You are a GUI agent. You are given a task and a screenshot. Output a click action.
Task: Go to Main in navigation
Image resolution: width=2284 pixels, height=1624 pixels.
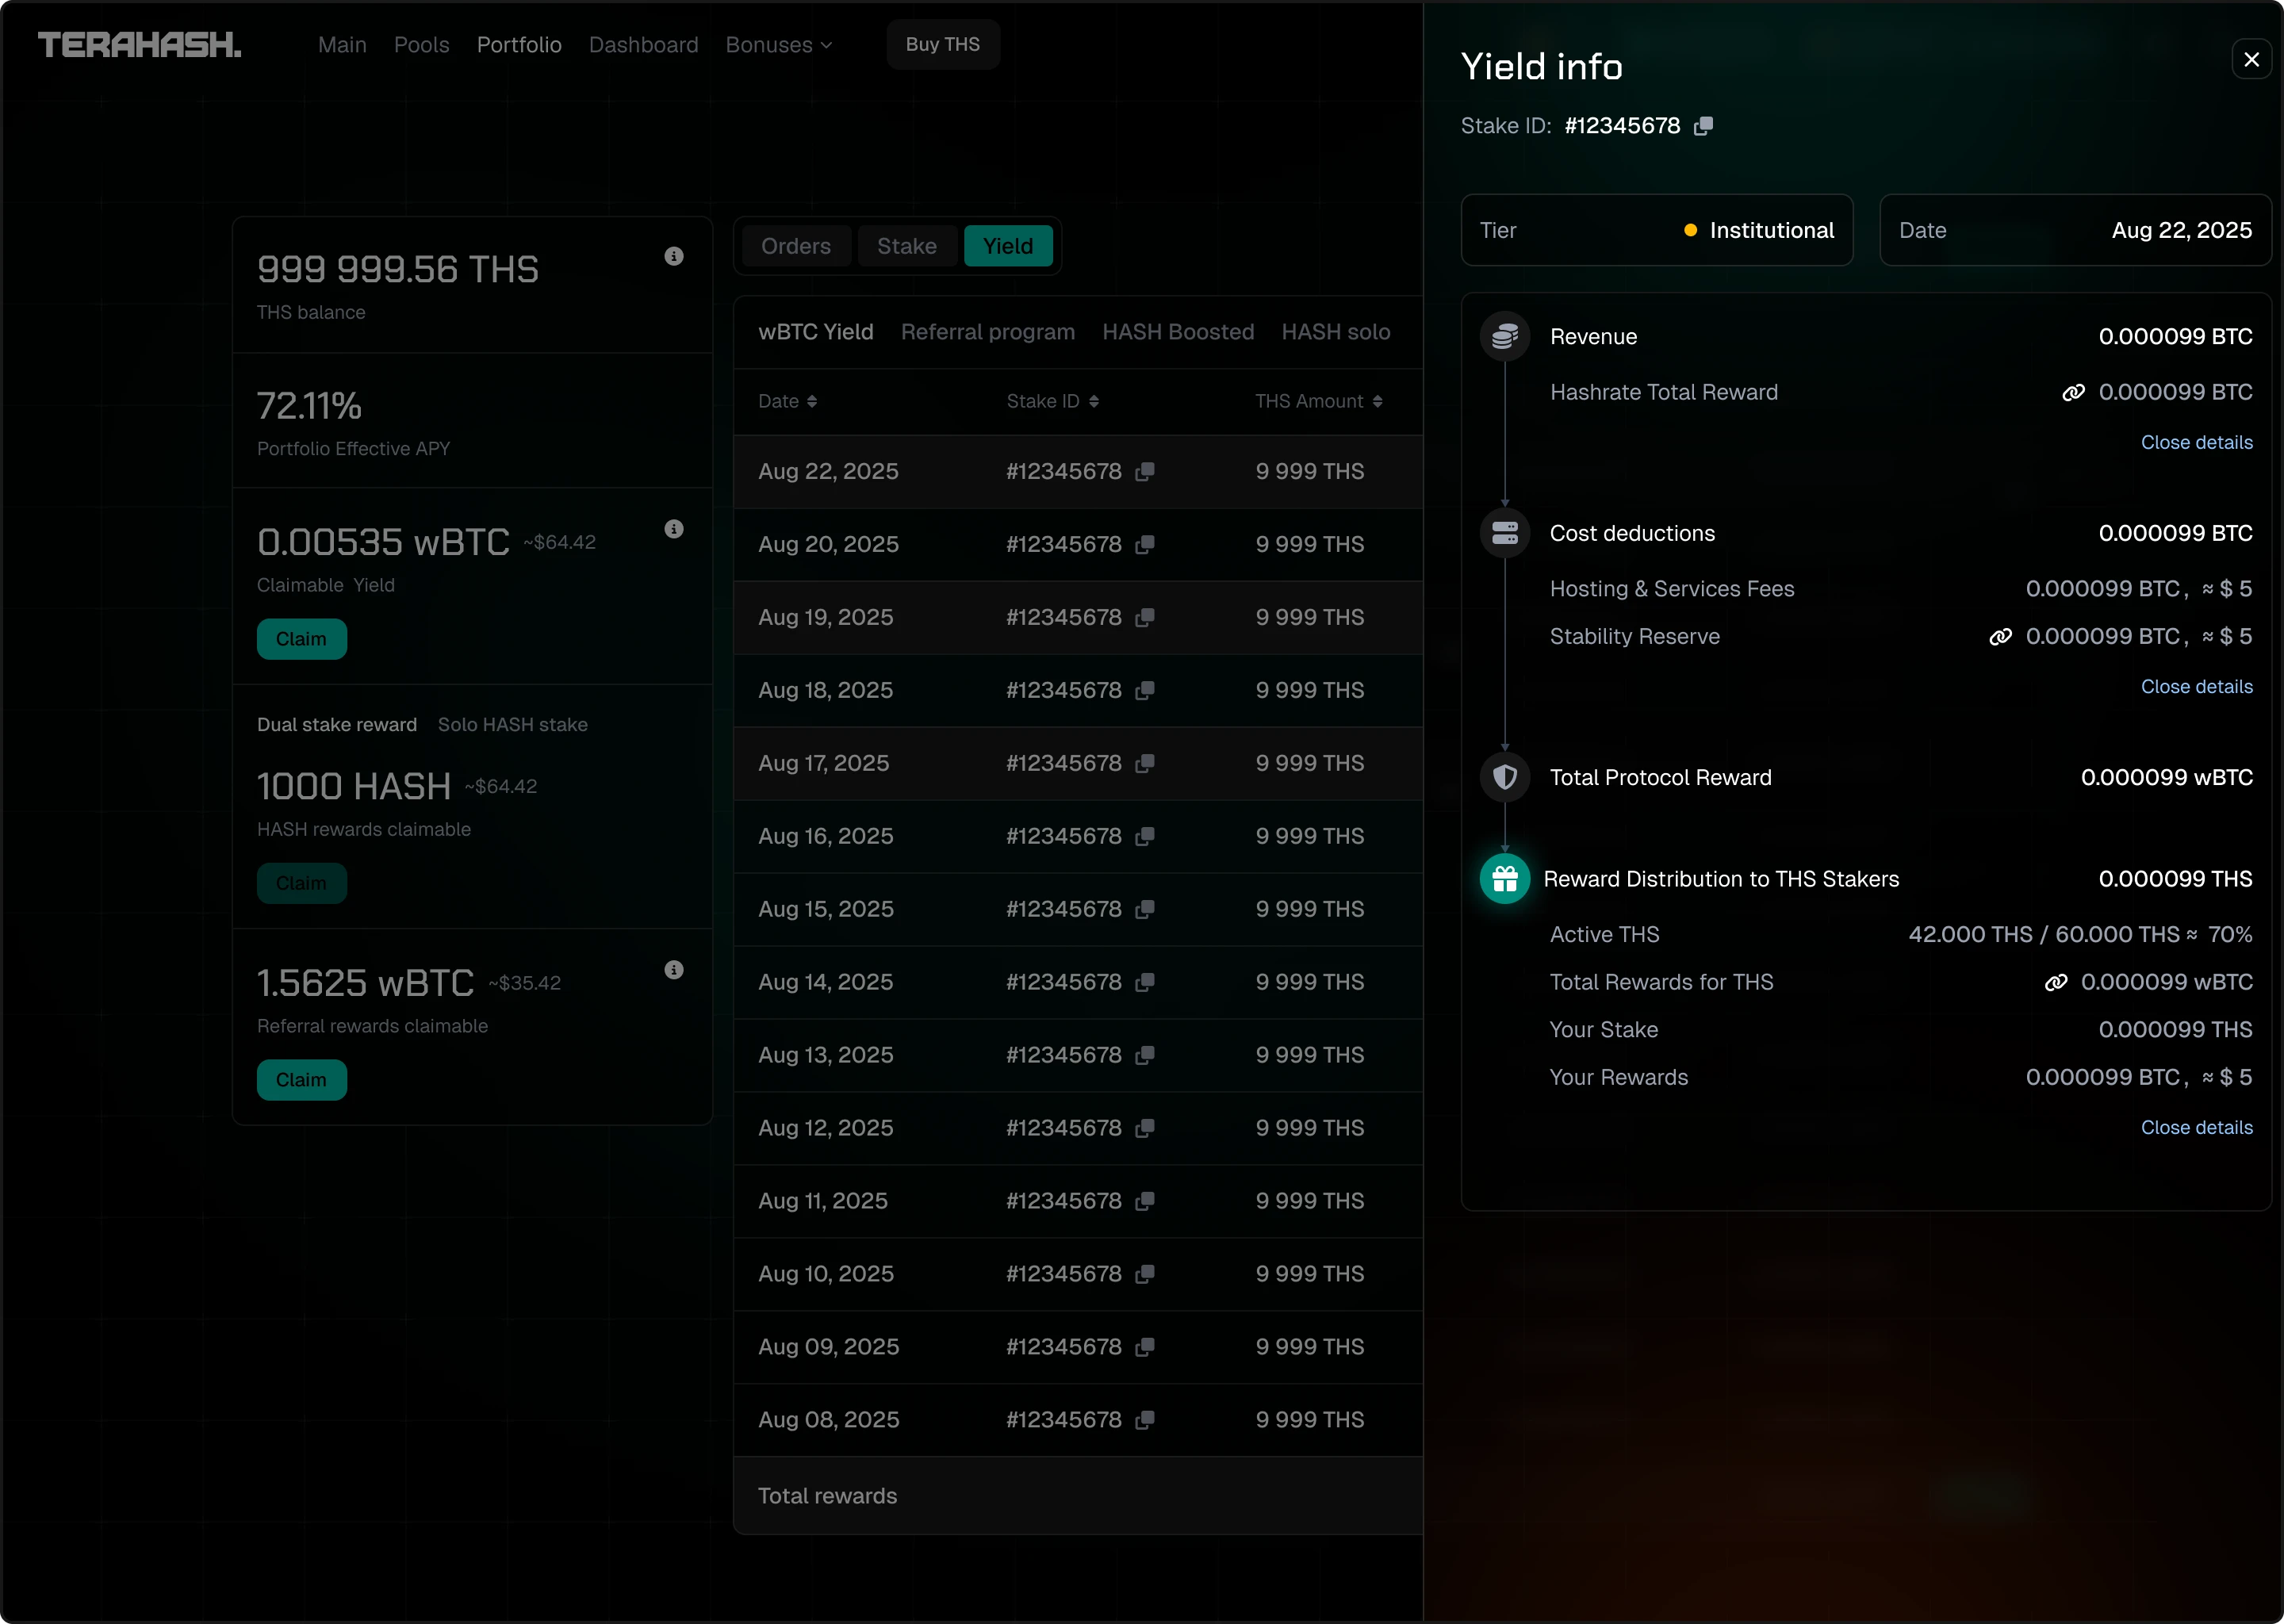pyautogui.click(x=342, y=45)
